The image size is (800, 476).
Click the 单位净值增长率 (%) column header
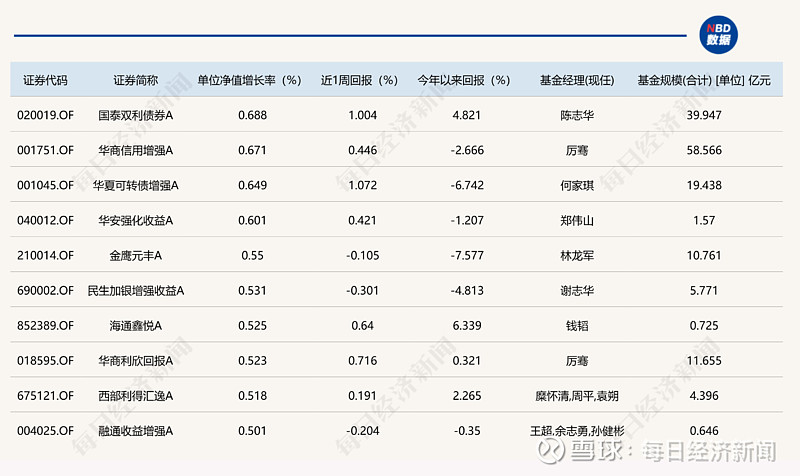249,80
